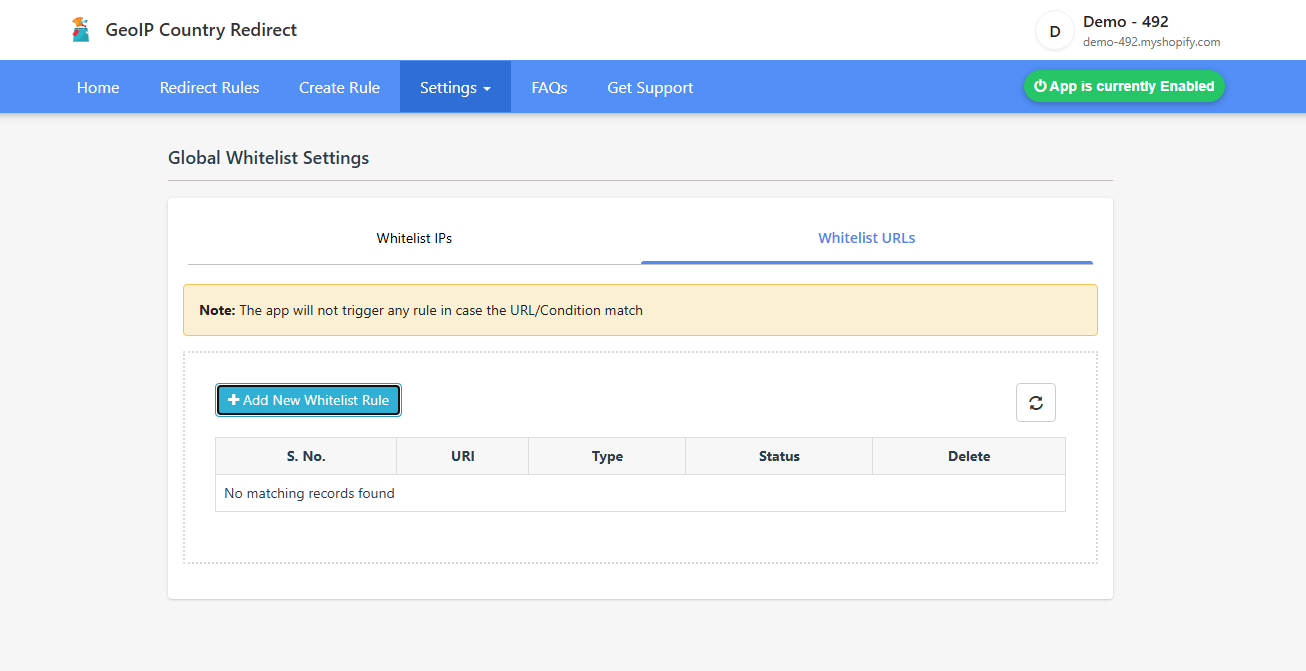Sort by the S. No. column header
1306x671 pixels.
(306, 456)
